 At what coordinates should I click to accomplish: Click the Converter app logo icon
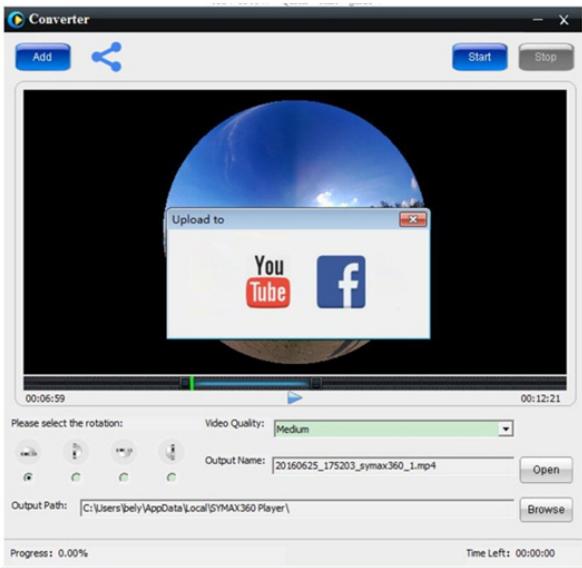[x=16, y=19]
